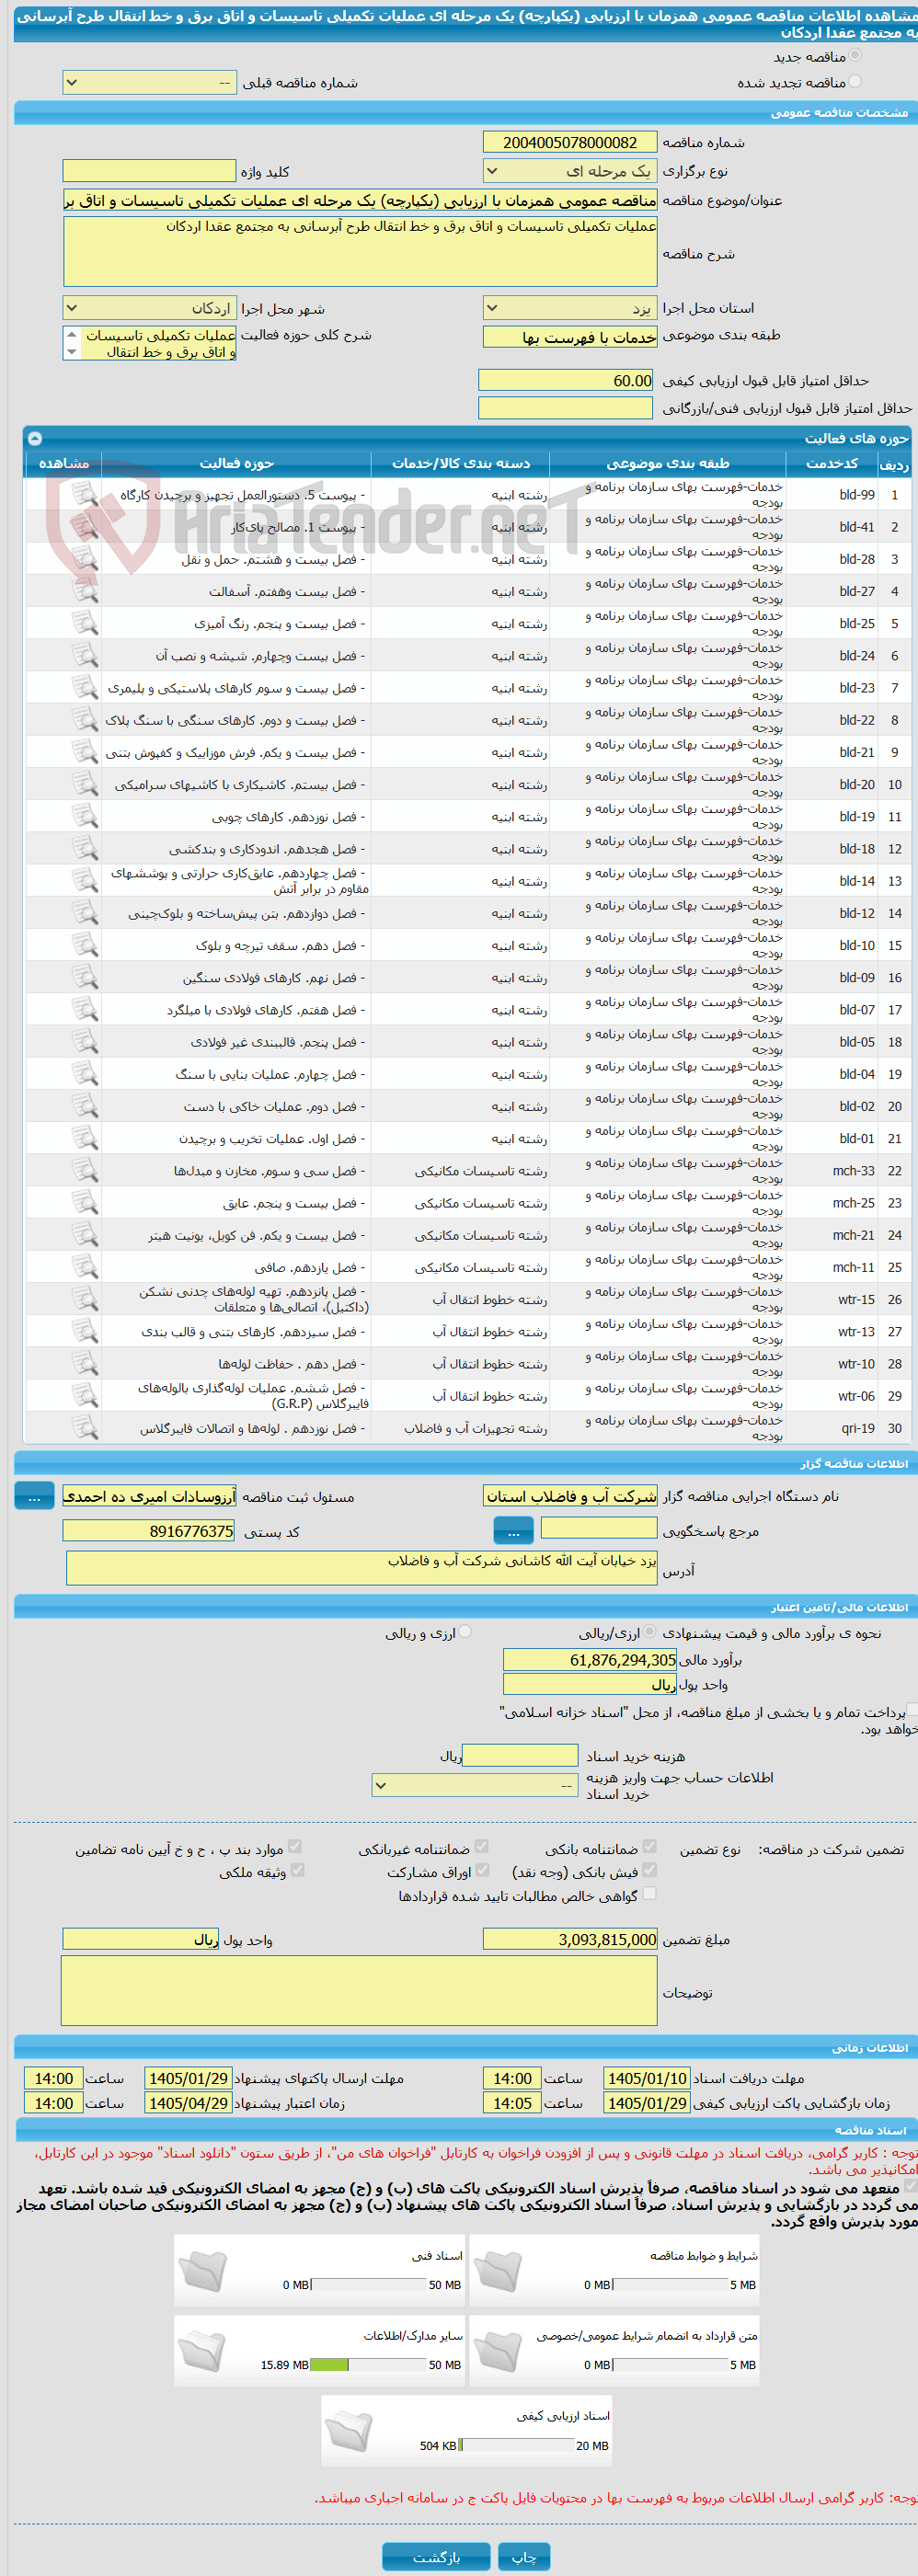Toggle the اوراق مشارکت checkbox
The image size is (918, 2576).
click(x=482, y=1870)
